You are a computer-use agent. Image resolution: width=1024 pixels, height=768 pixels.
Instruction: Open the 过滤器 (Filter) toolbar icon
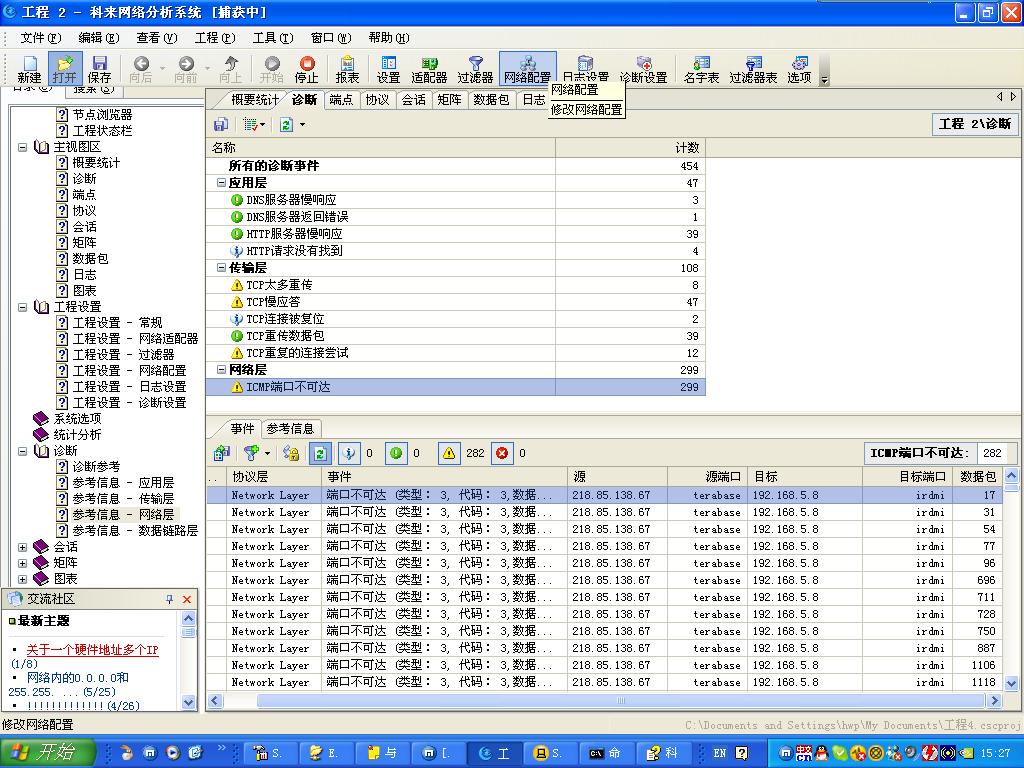click(475, 68)
